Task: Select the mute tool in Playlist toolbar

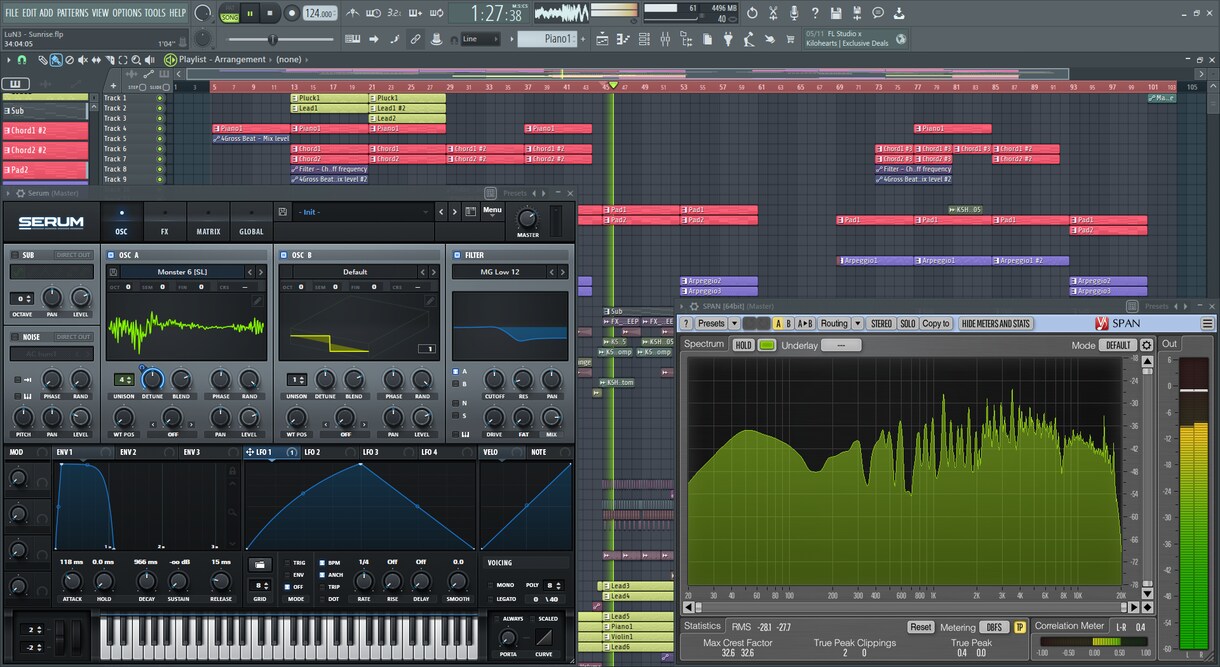Action: click(82, 60)
